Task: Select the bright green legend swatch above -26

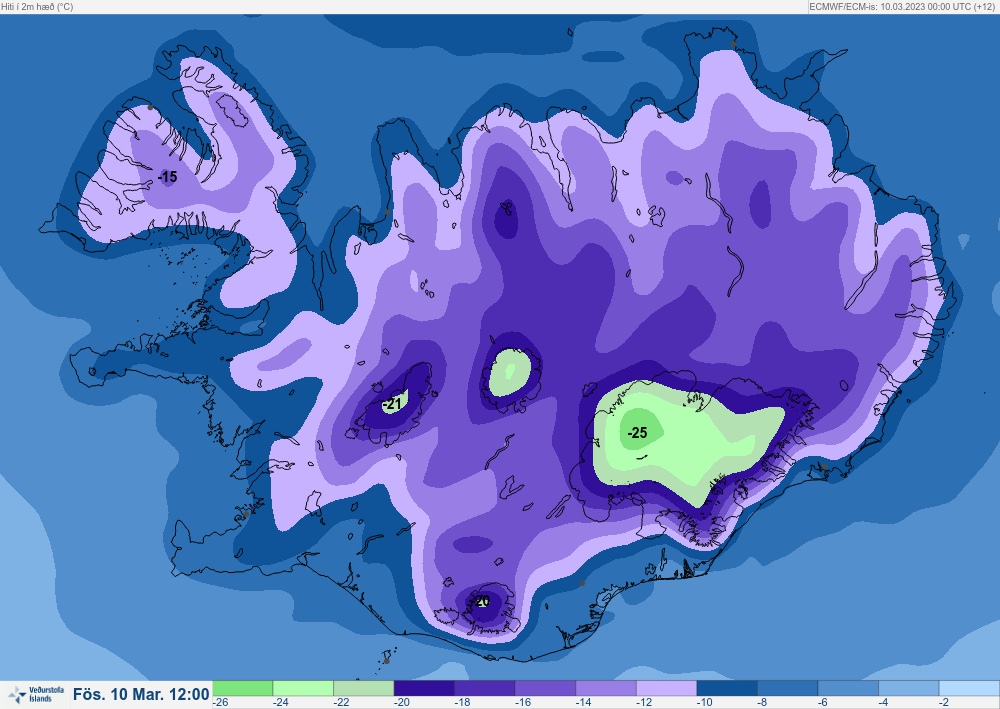Action: [242, 689]
